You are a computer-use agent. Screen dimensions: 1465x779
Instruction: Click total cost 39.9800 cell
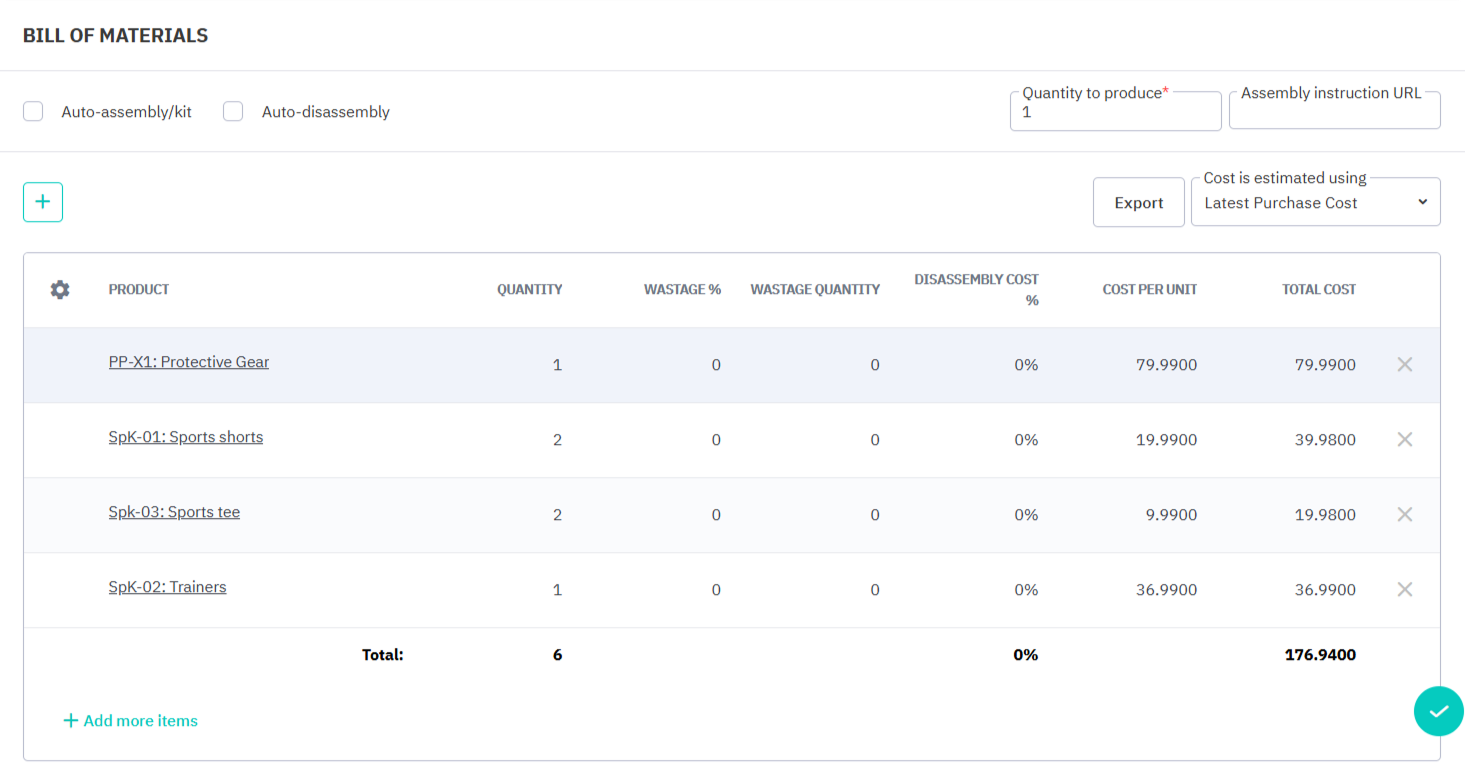pos(1325,441)
